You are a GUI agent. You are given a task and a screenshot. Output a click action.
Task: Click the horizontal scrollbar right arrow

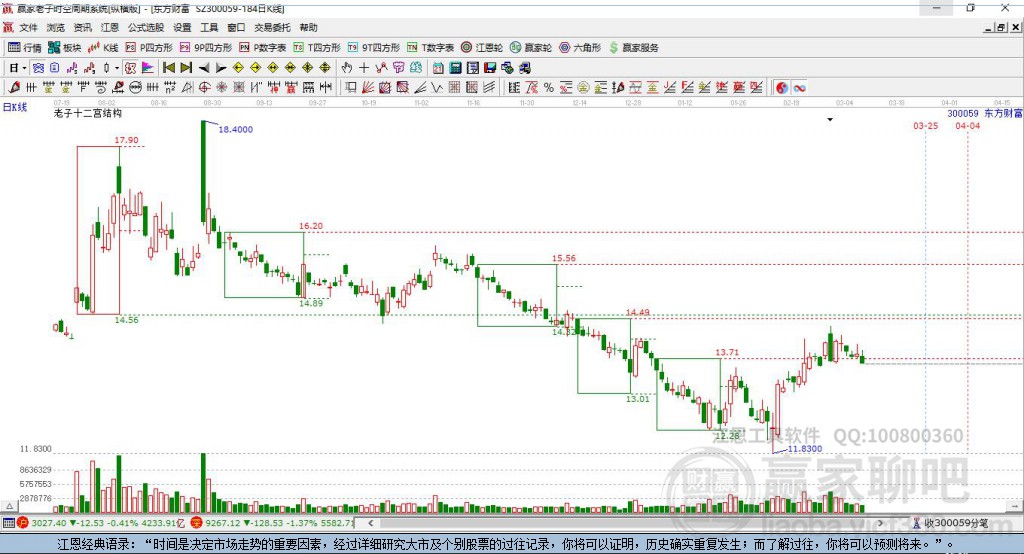tap(880, 523)
